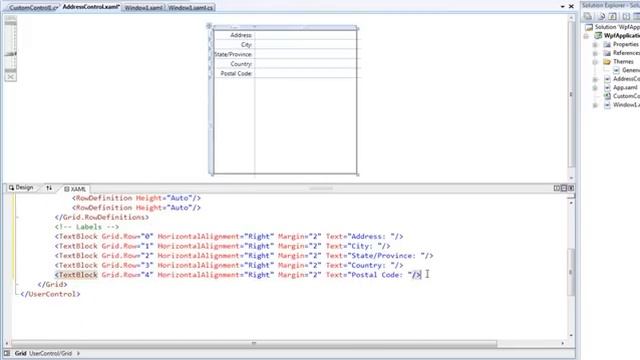Select the State/Province label in the designer

pos(233,54)
